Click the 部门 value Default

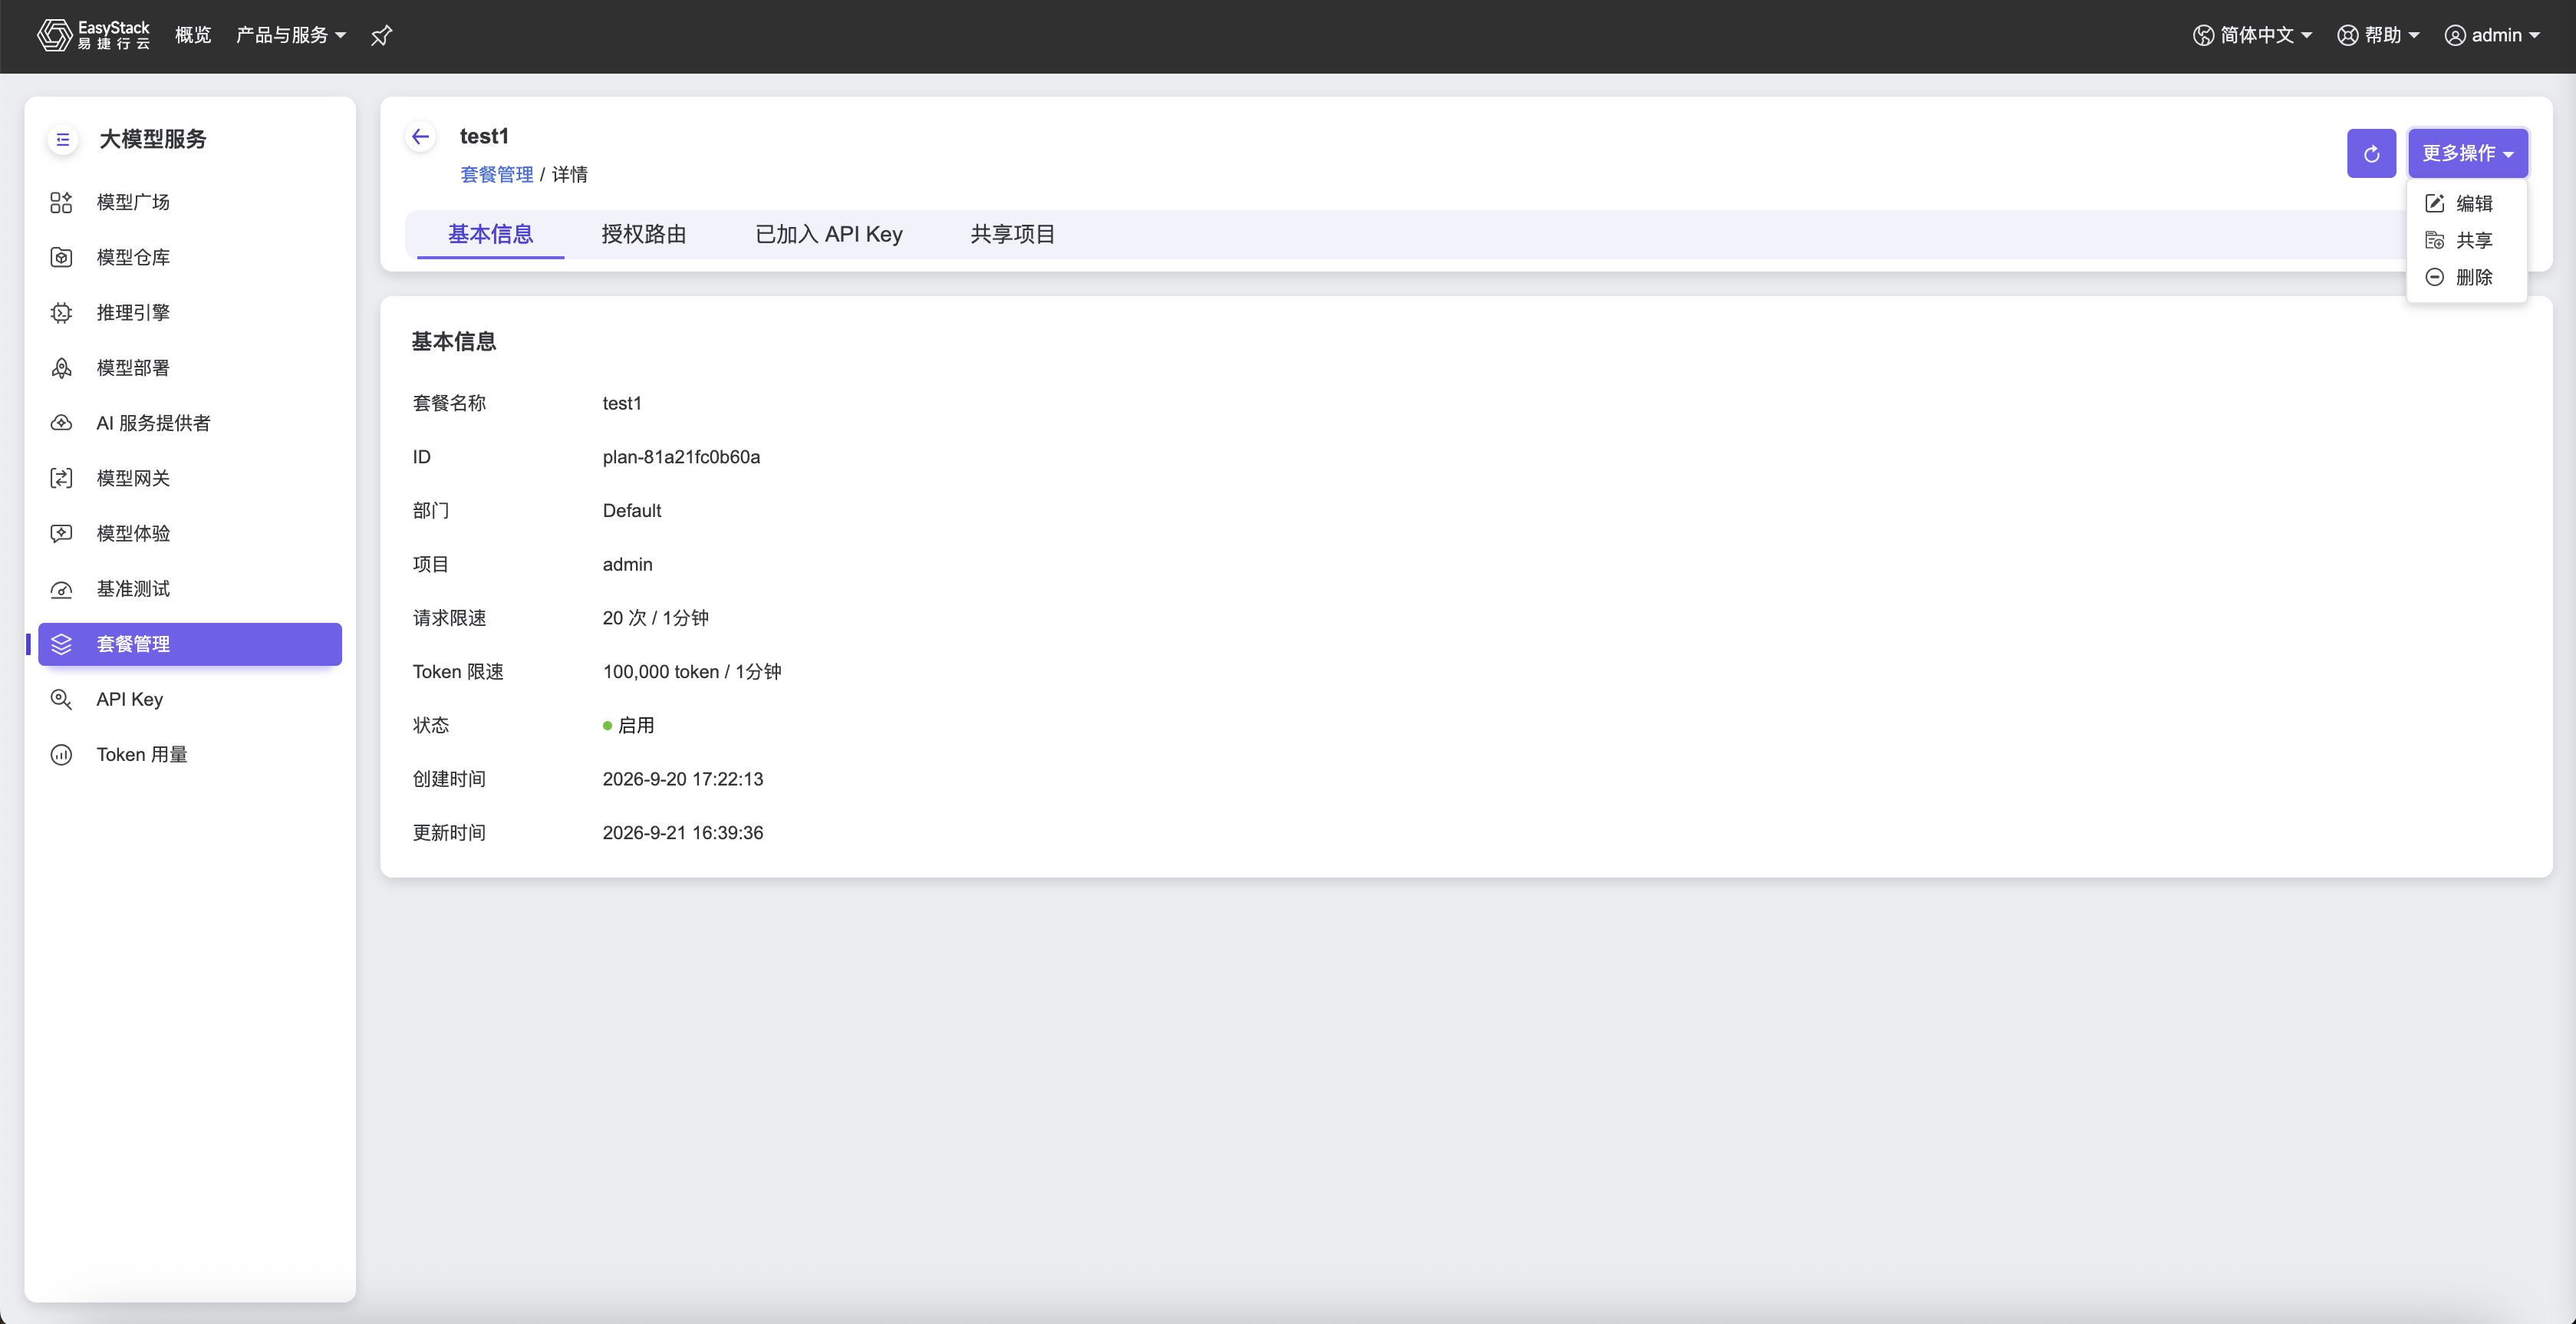pos(631,511)
